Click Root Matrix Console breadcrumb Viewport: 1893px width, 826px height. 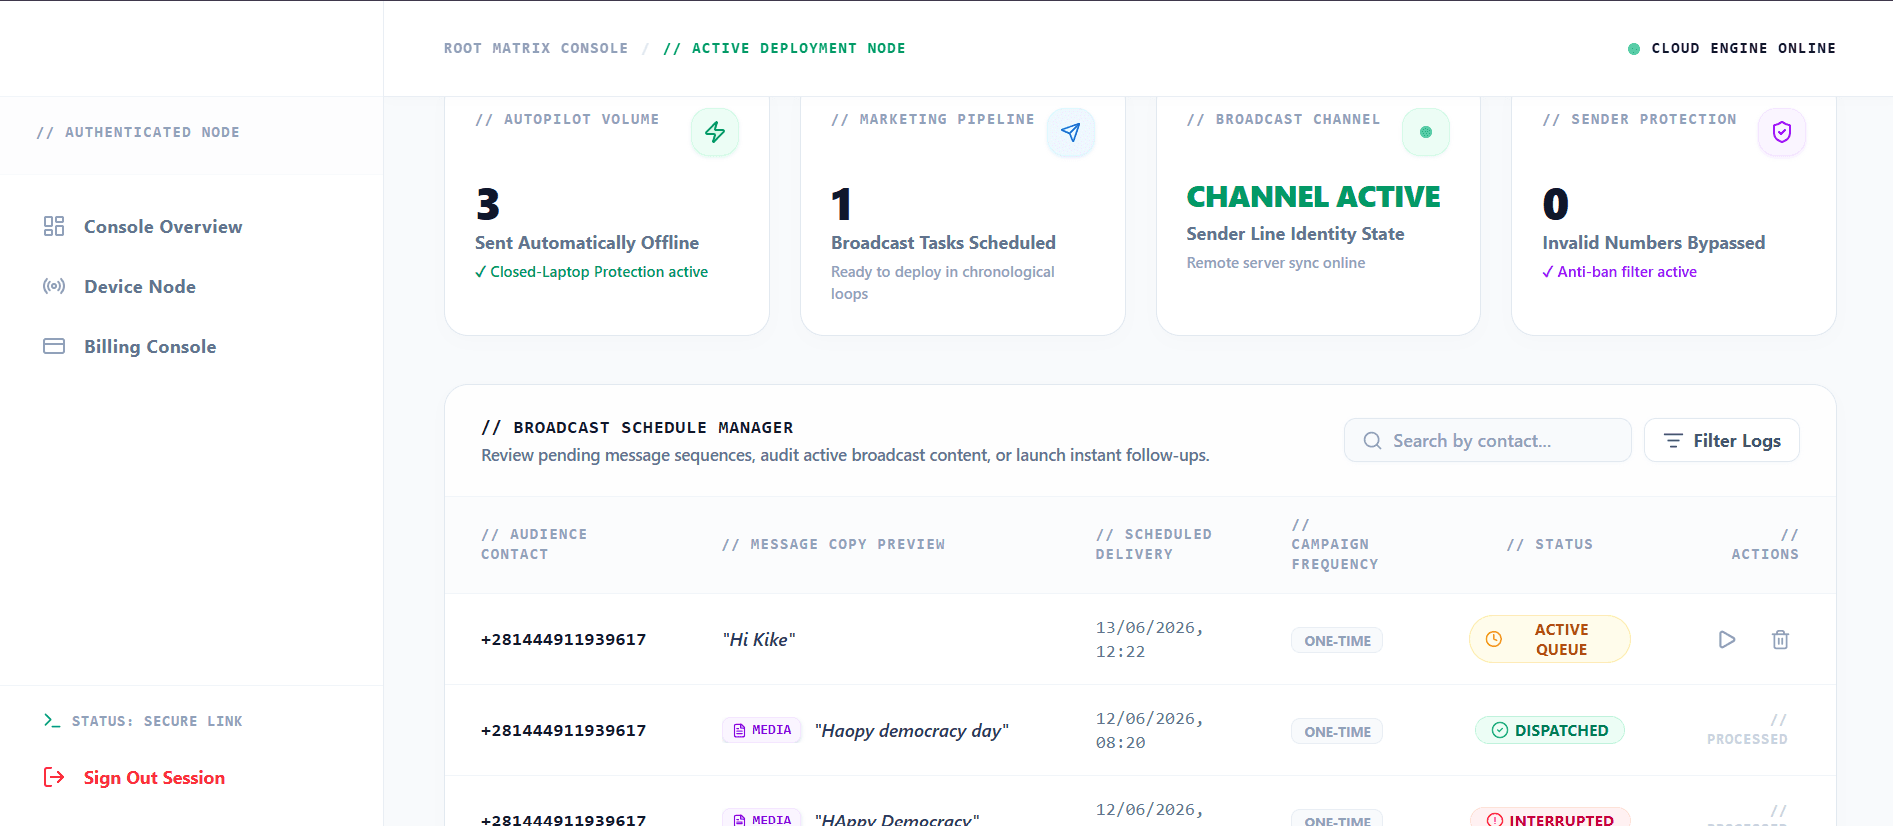click(536, 48)
